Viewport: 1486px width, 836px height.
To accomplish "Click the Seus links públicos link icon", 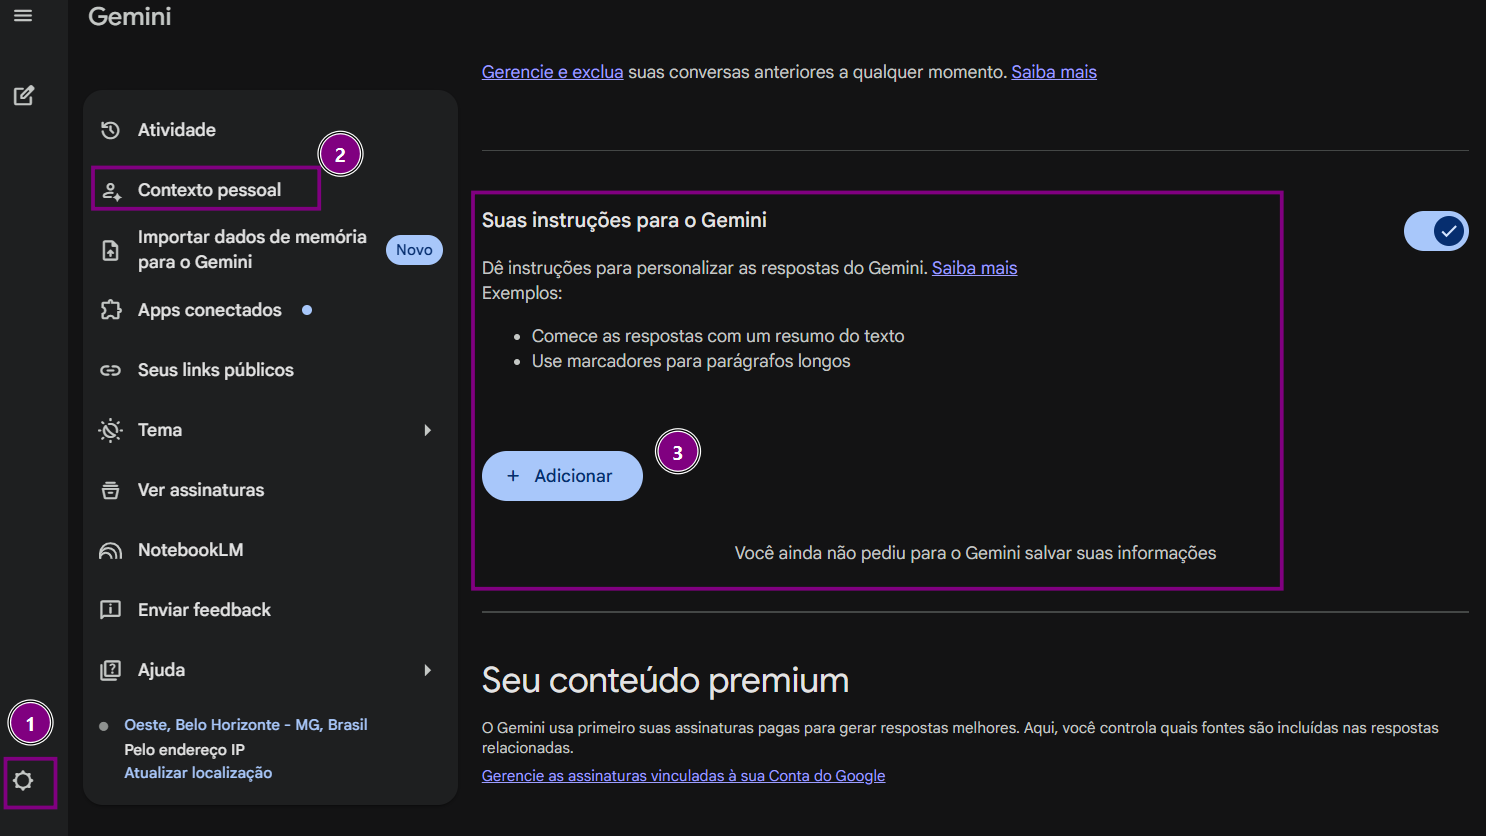I will [110, 369].
